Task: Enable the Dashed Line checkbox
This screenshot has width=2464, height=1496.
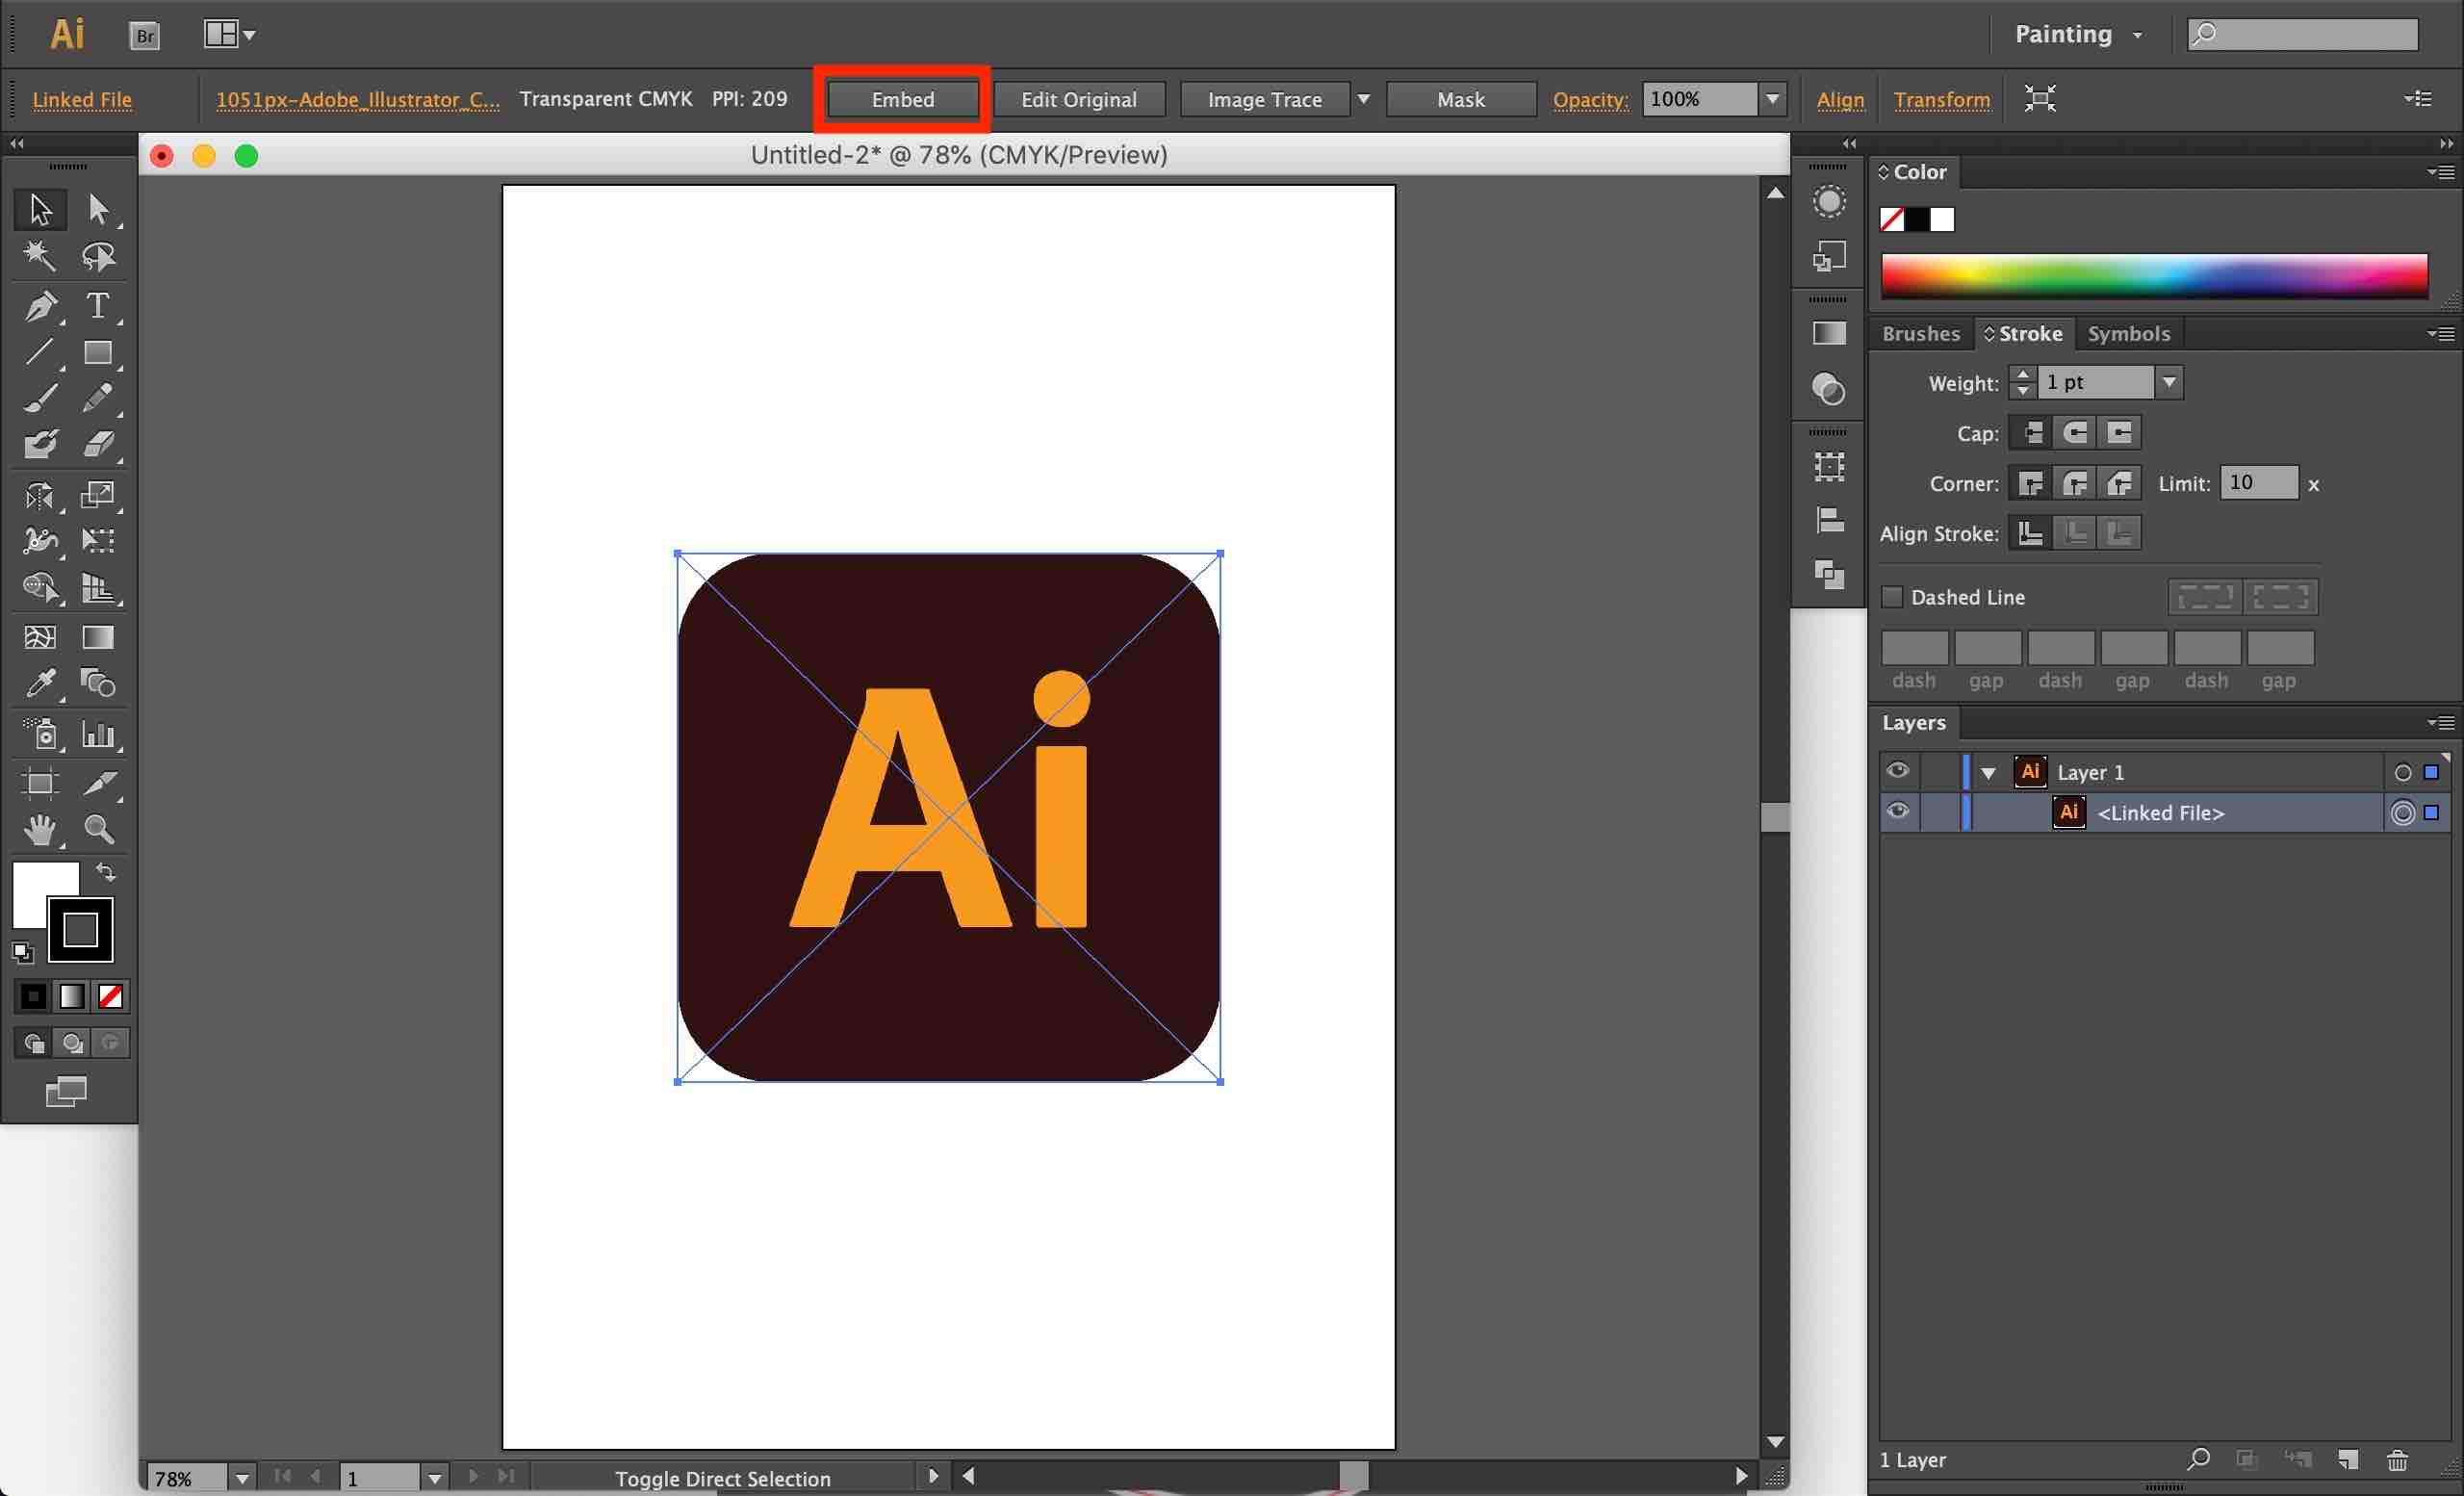Action: pyautogui.click(x=1892, y=597)
